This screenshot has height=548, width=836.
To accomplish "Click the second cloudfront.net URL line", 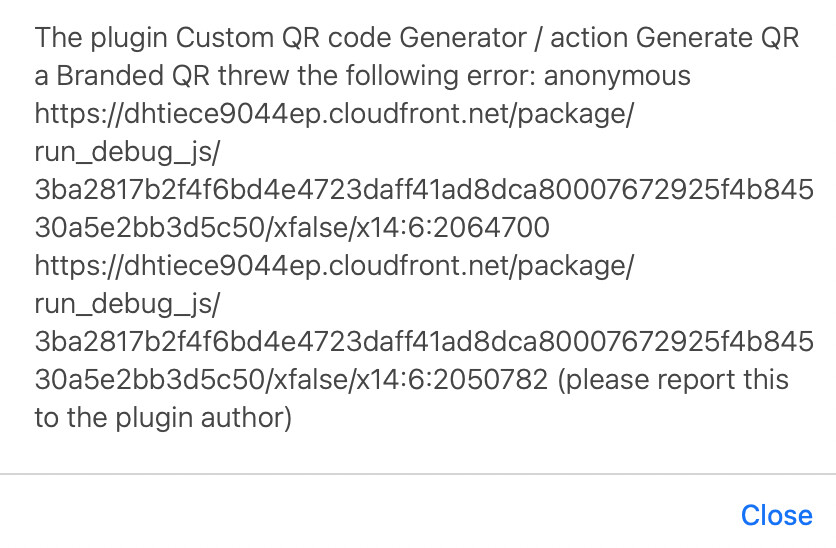I will [x=334, y=266].
